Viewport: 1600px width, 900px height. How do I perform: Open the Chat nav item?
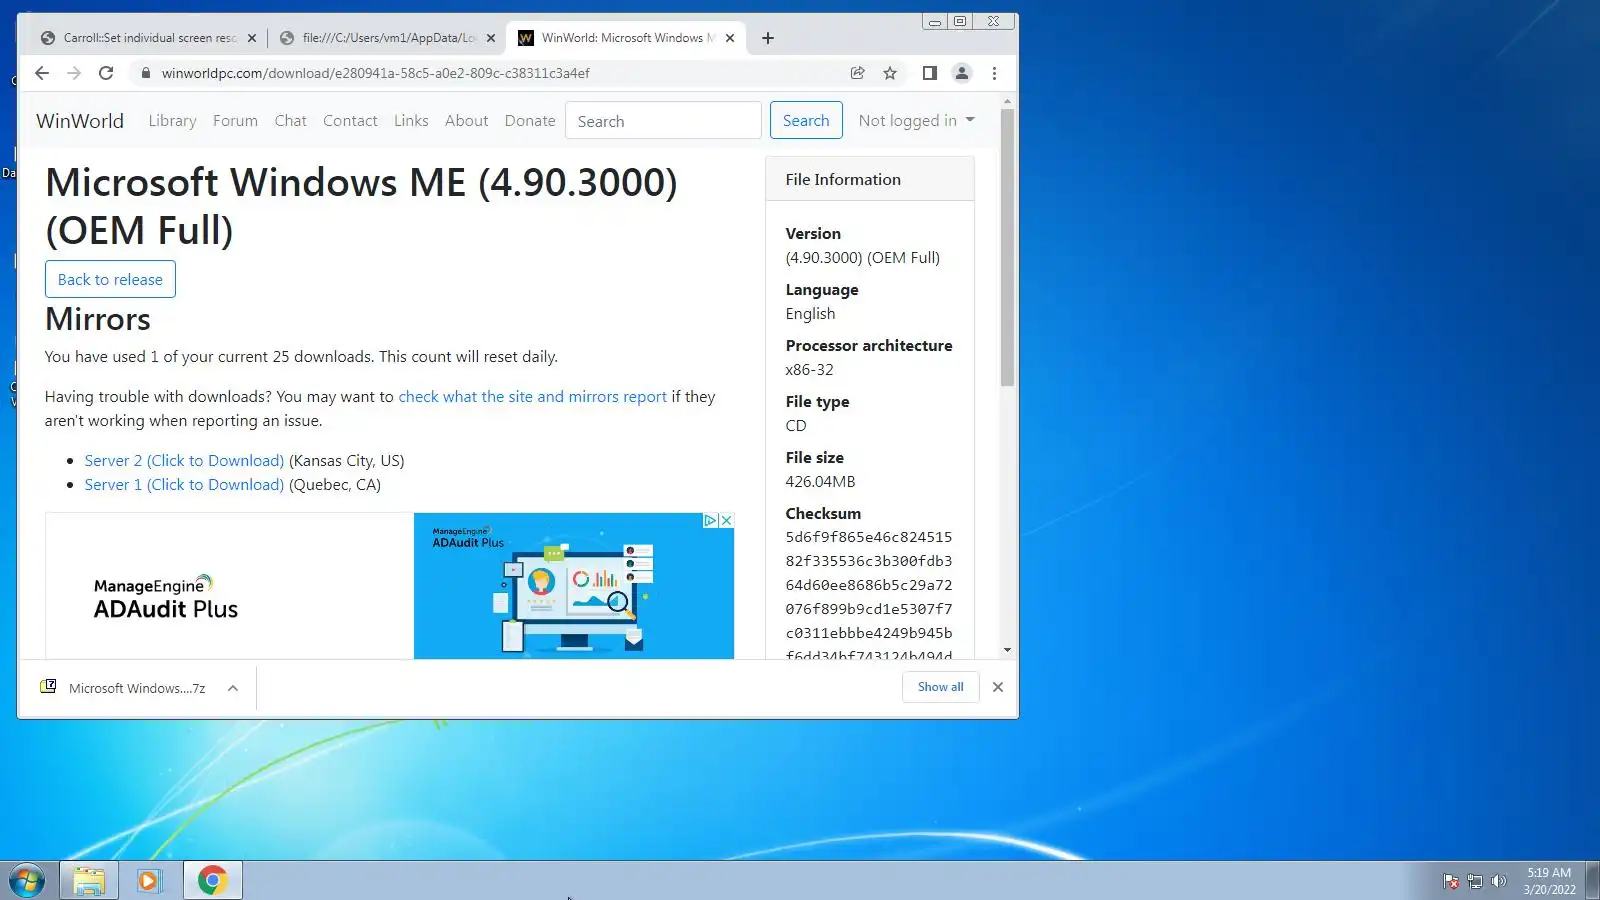pos(291,121)
